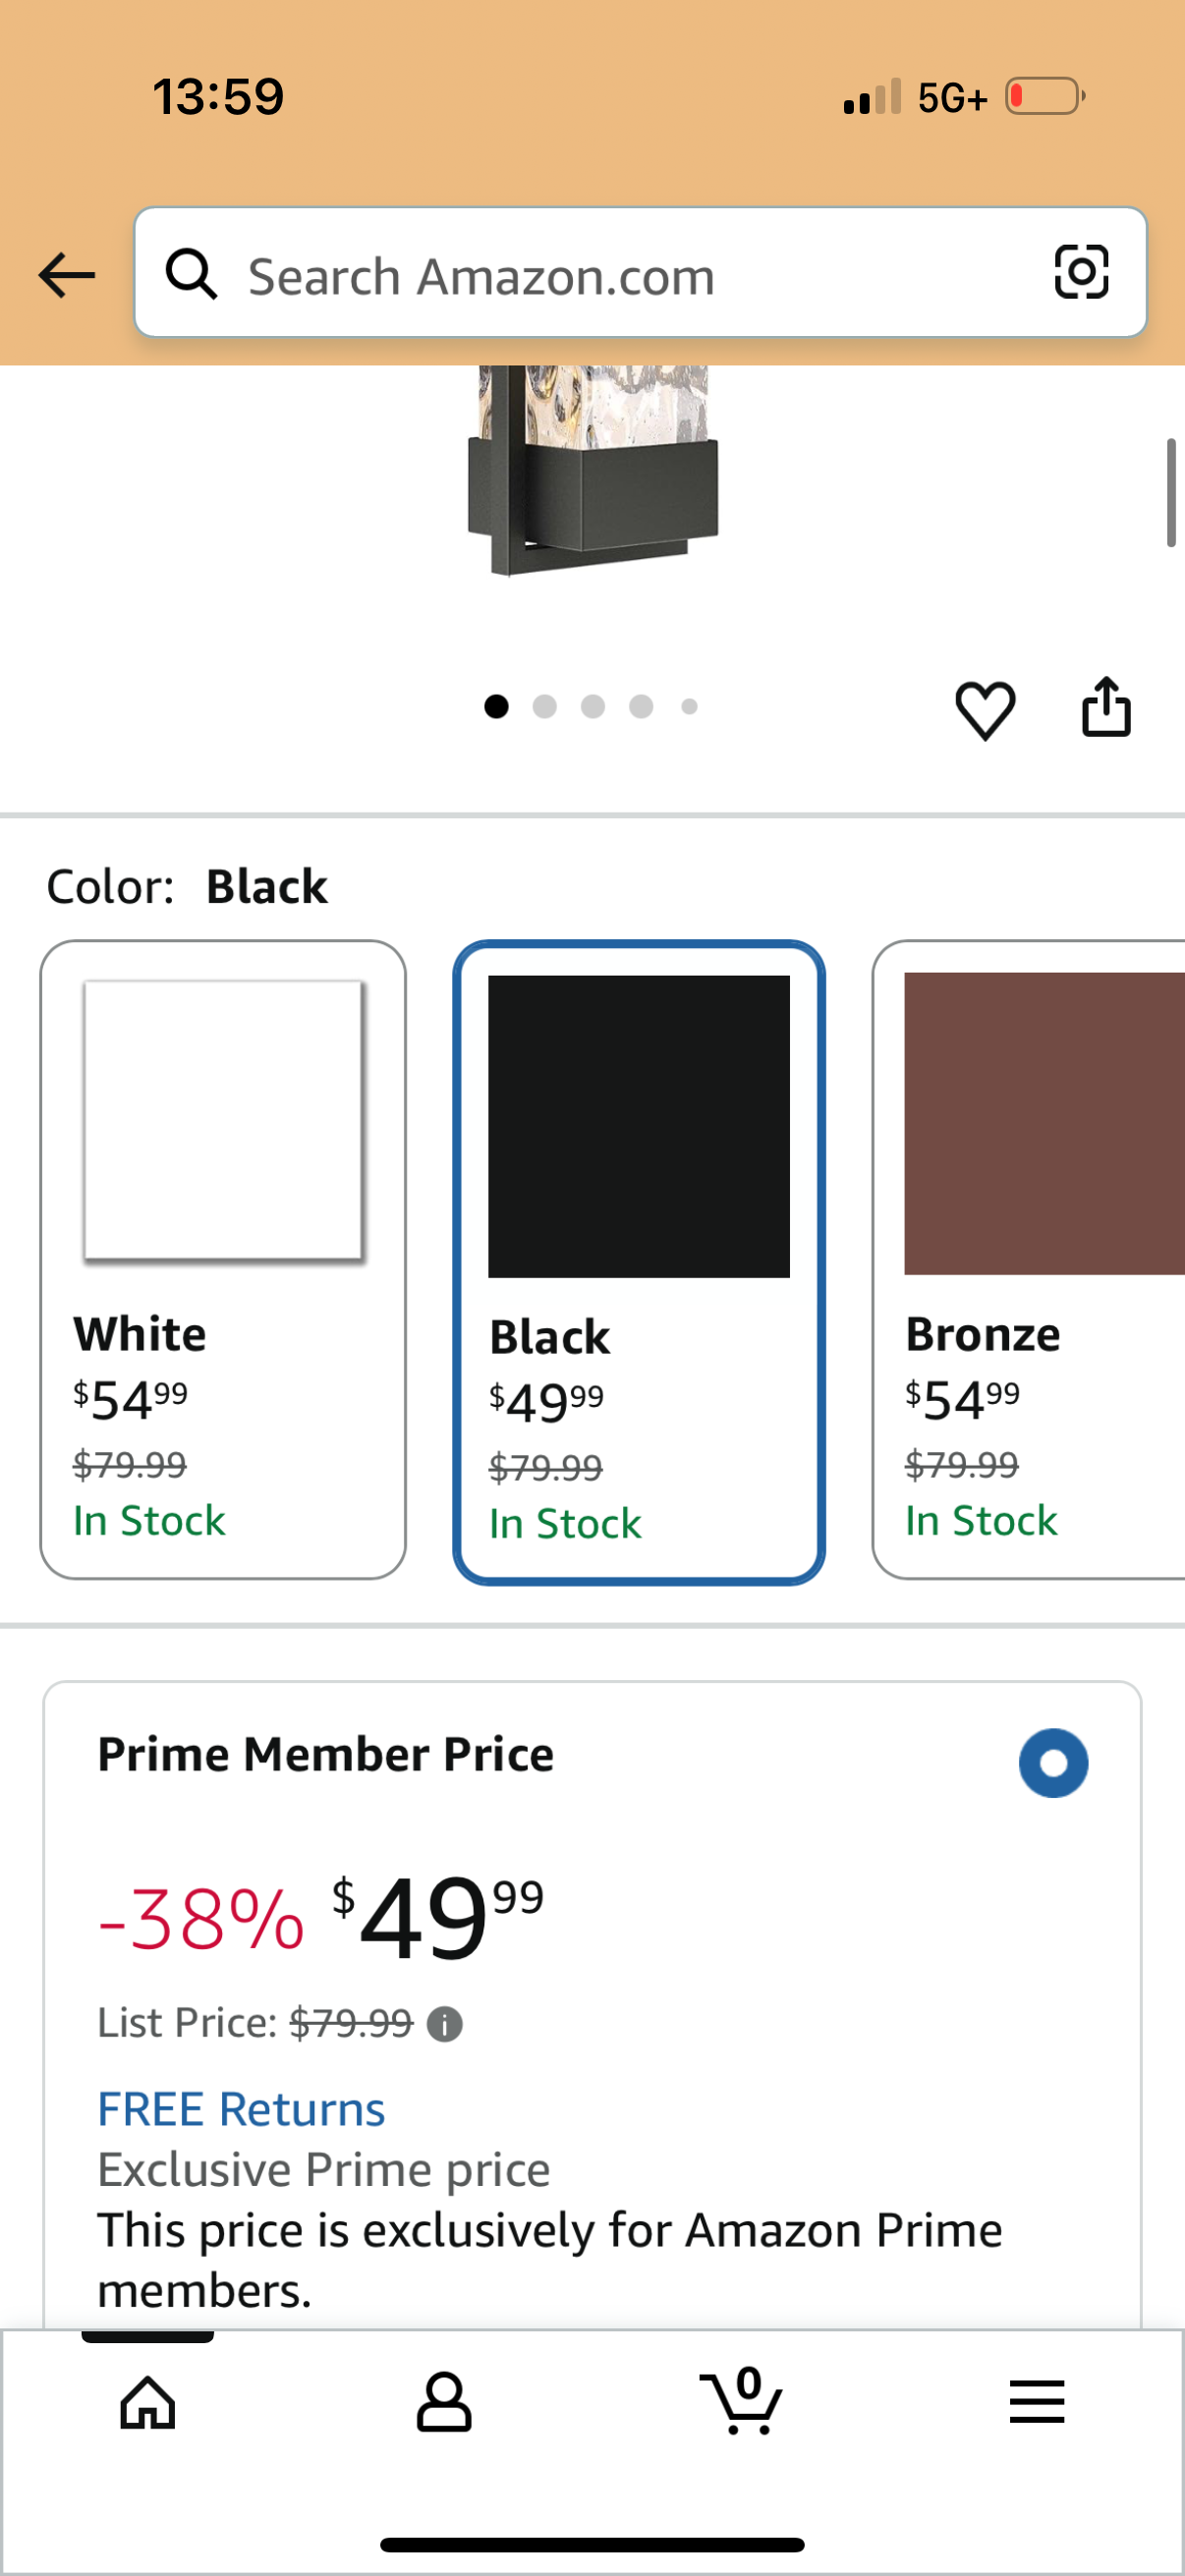Click the page scrollbar handle

1170,493
